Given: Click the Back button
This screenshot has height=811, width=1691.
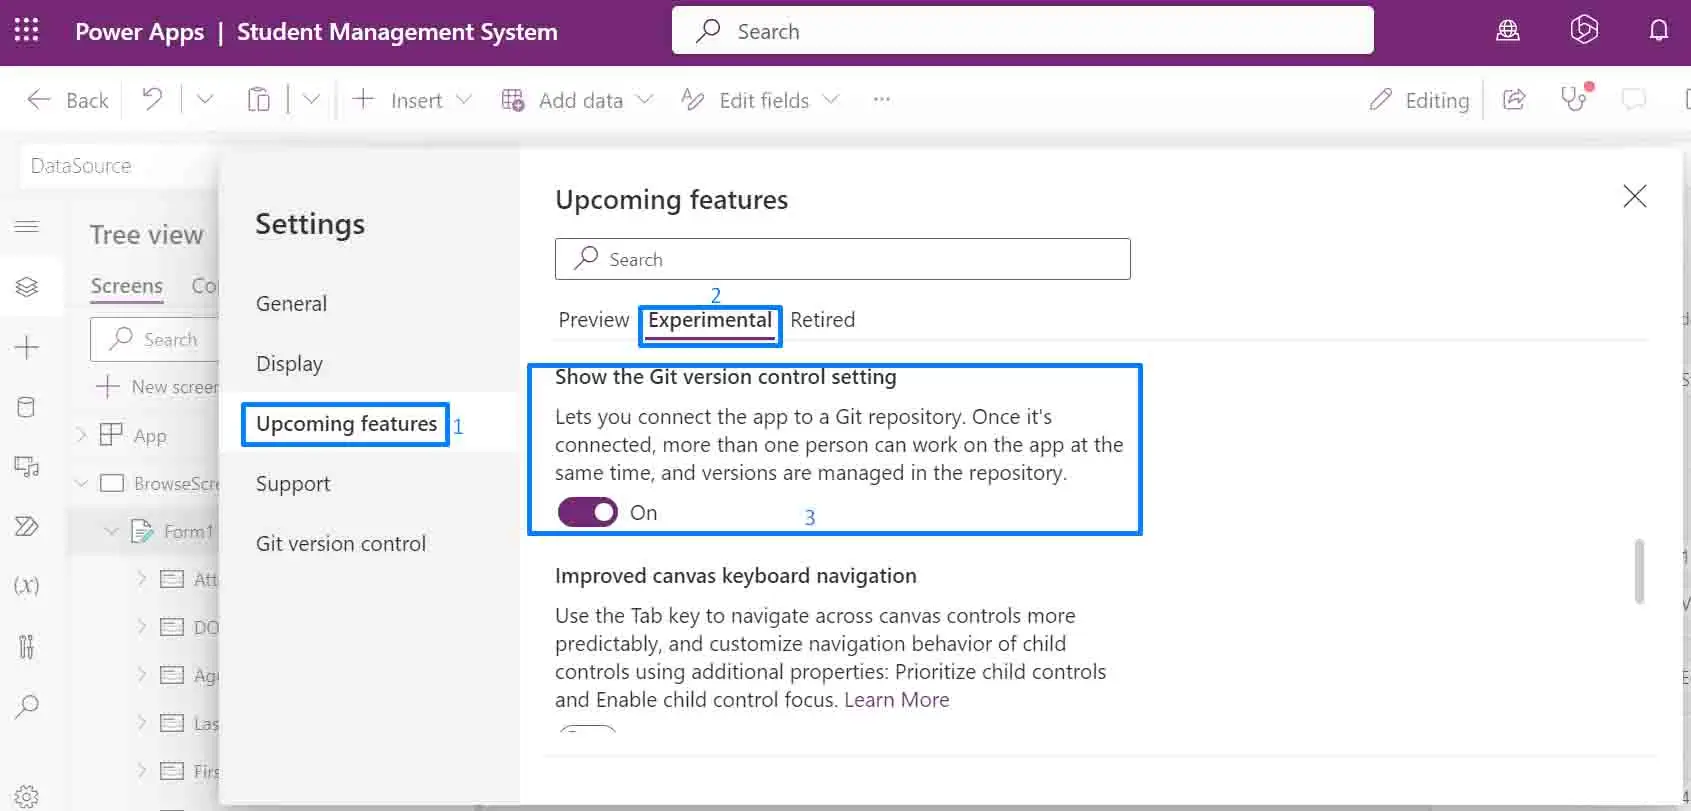Looking at the screenshot, I should [68, 100].
